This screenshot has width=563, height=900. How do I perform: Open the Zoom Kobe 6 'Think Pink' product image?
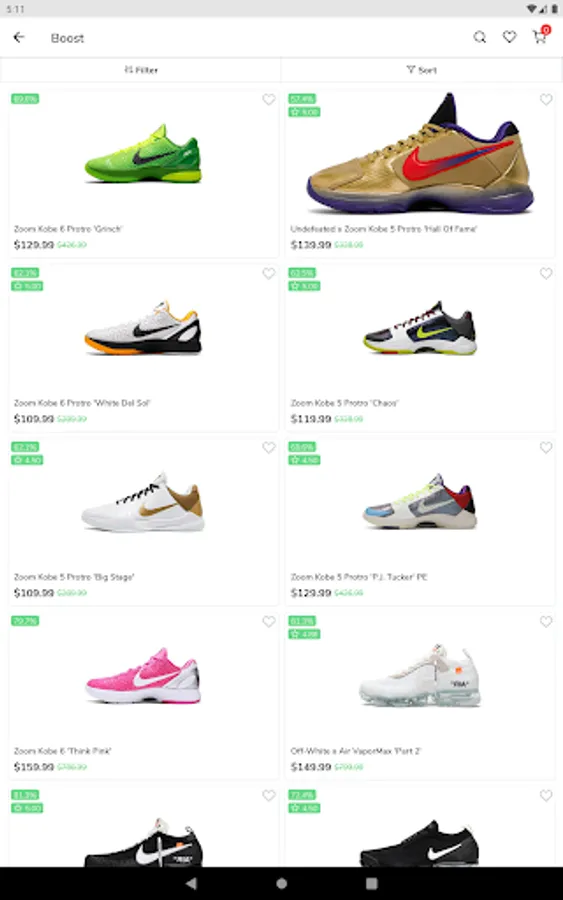click(x=143, y=676)
